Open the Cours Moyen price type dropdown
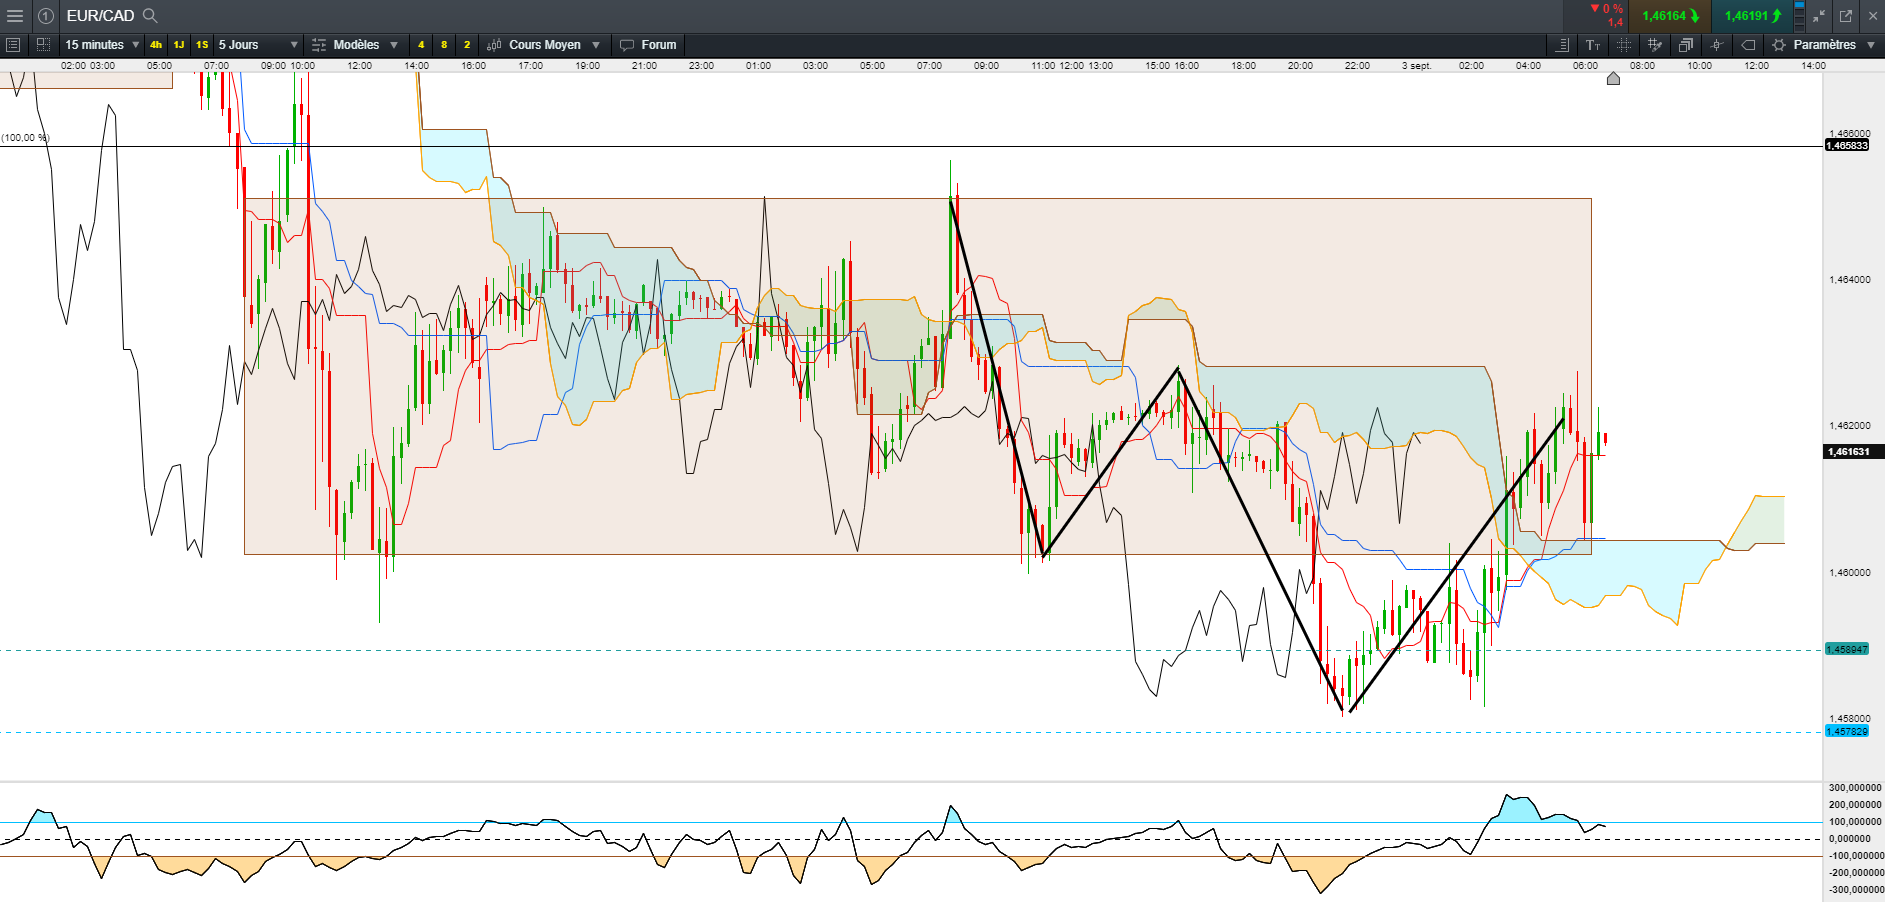The image size is (1885, 902). pyautogui.click(x=544, y=45)
